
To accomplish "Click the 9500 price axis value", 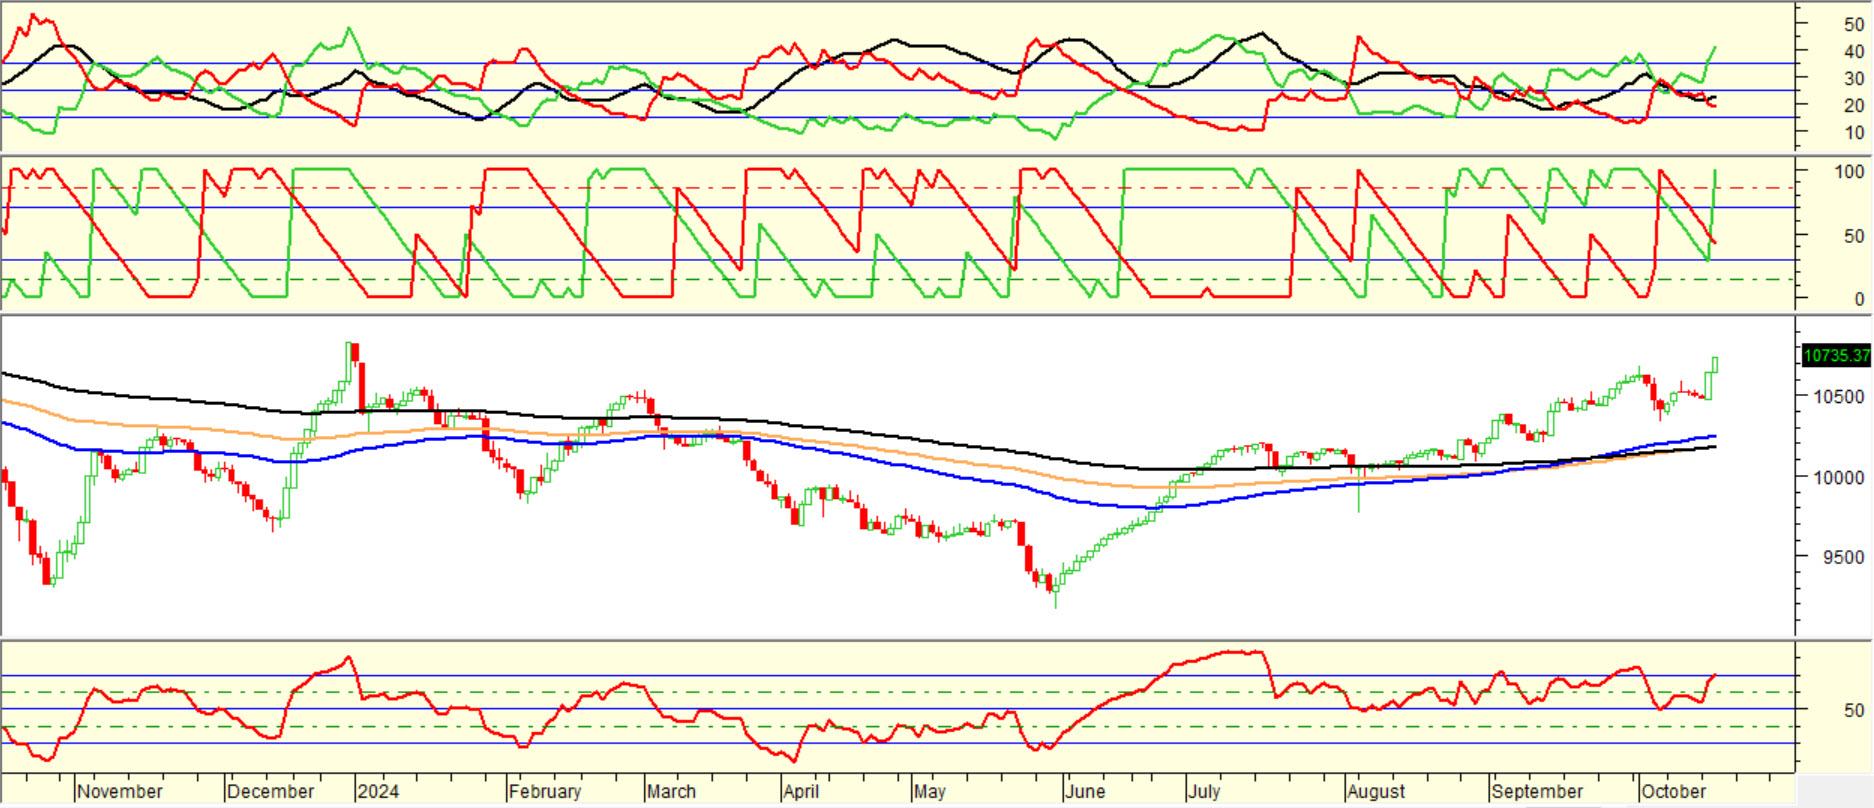I will tap(1843, 557).
